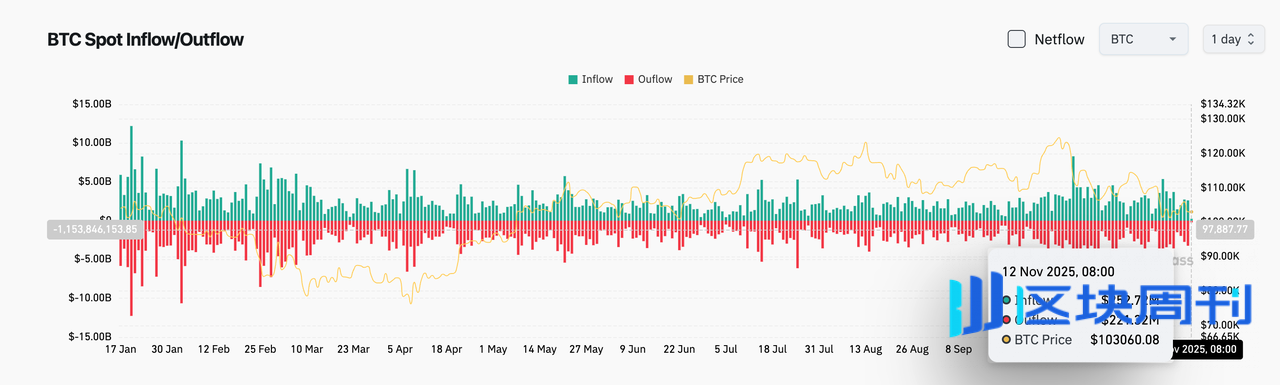The width and height of the screenshot is (1280, 385).
Task: Click the 27 May axis label
Action: [x=585, y=350]
